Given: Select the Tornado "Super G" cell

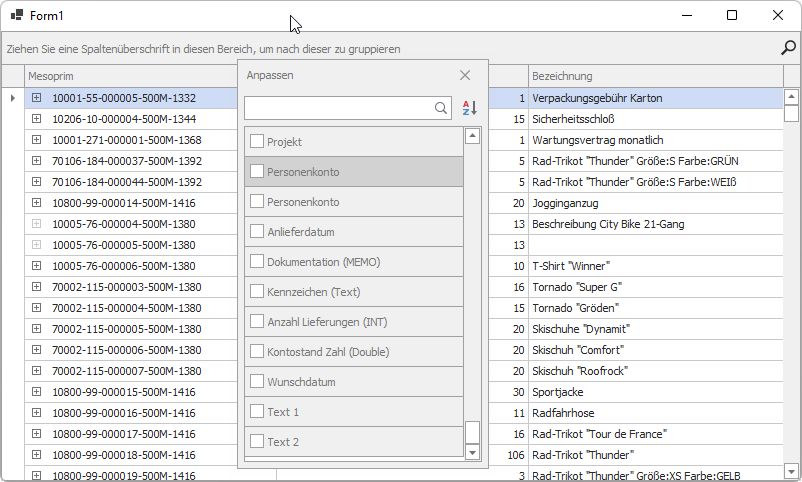Looking at the screenshot, I should coord(656,287).
